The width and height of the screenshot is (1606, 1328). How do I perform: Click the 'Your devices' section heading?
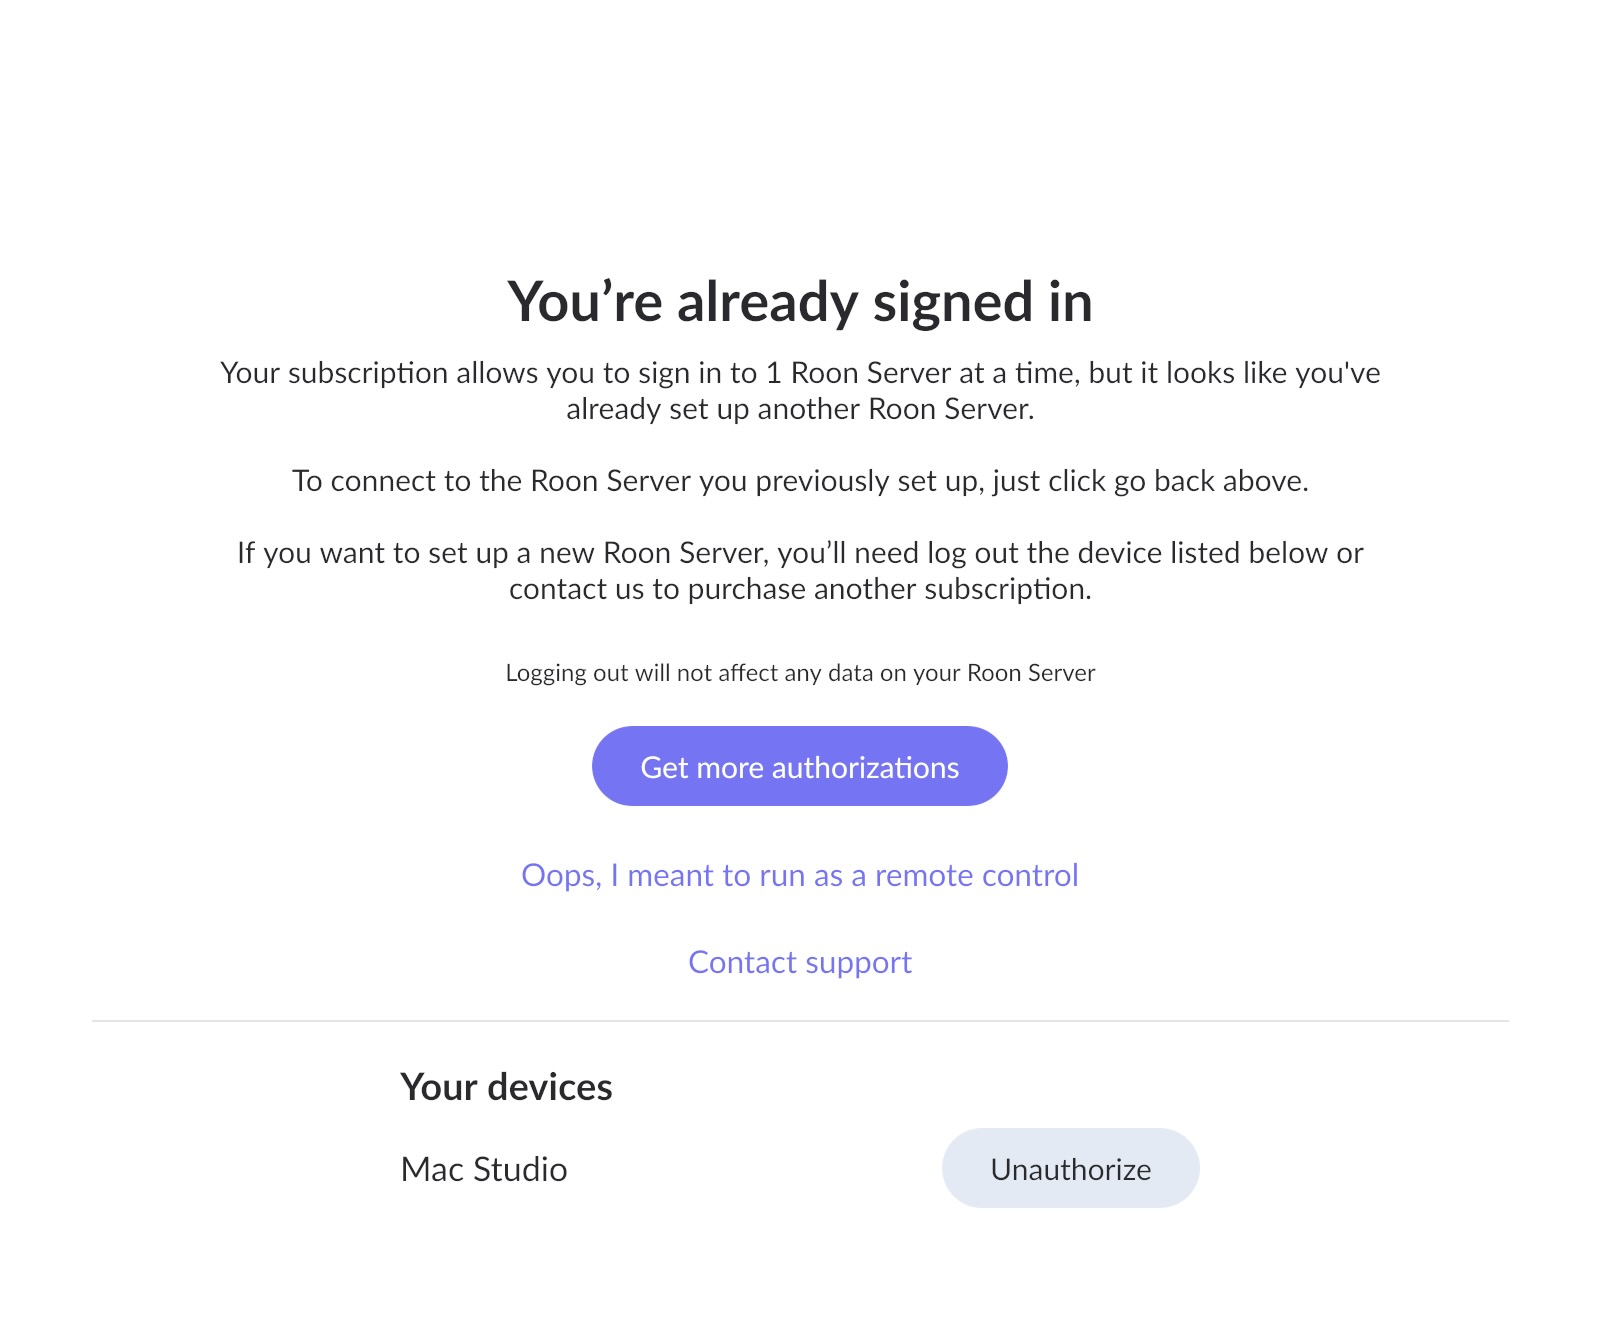[506, 1087]
